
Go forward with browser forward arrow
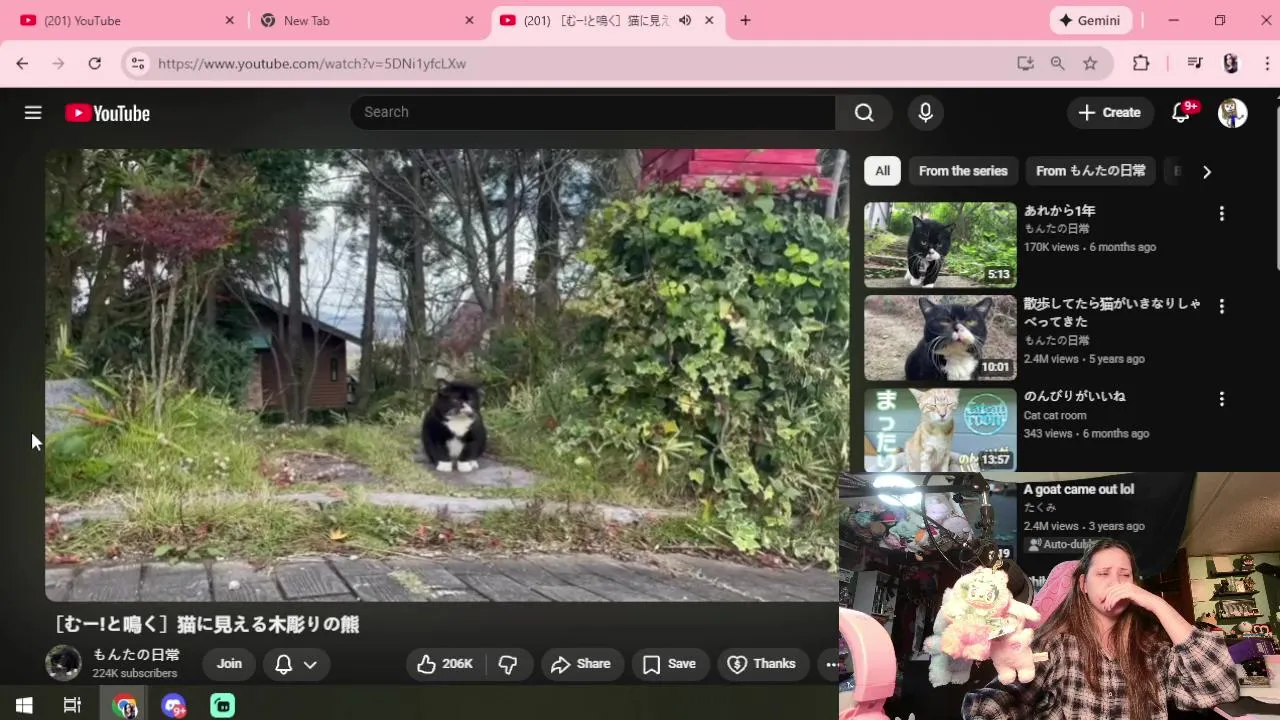(x=58, y=63)
